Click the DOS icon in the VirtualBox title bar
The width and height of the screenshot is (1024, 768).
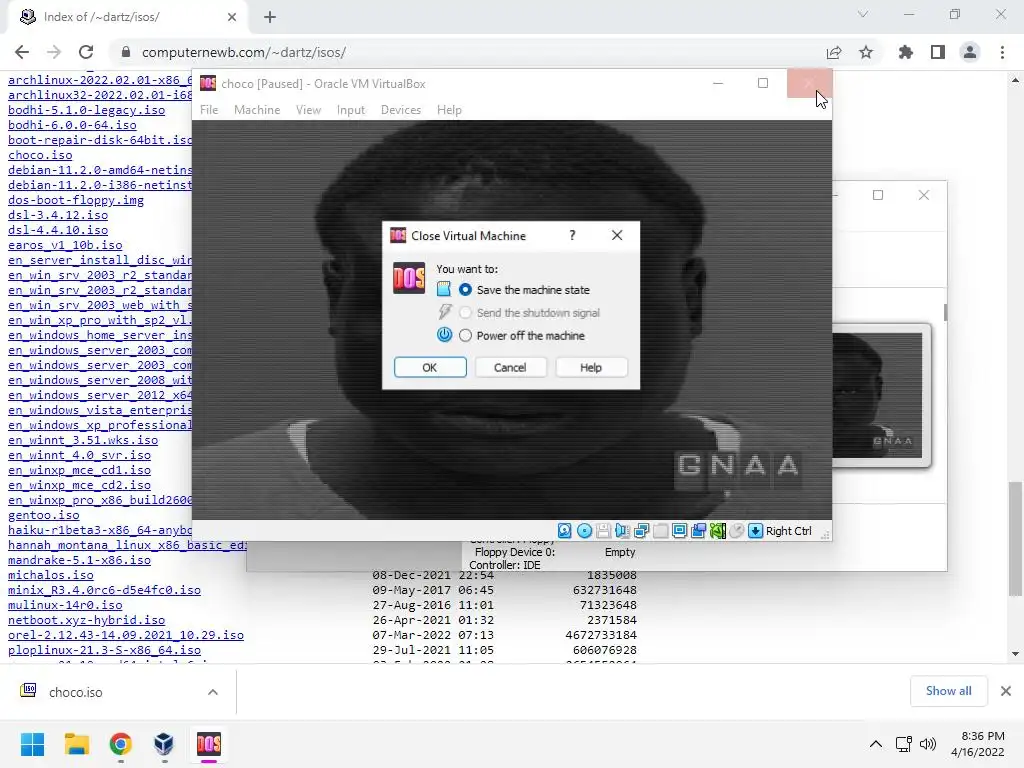[208, 84]
